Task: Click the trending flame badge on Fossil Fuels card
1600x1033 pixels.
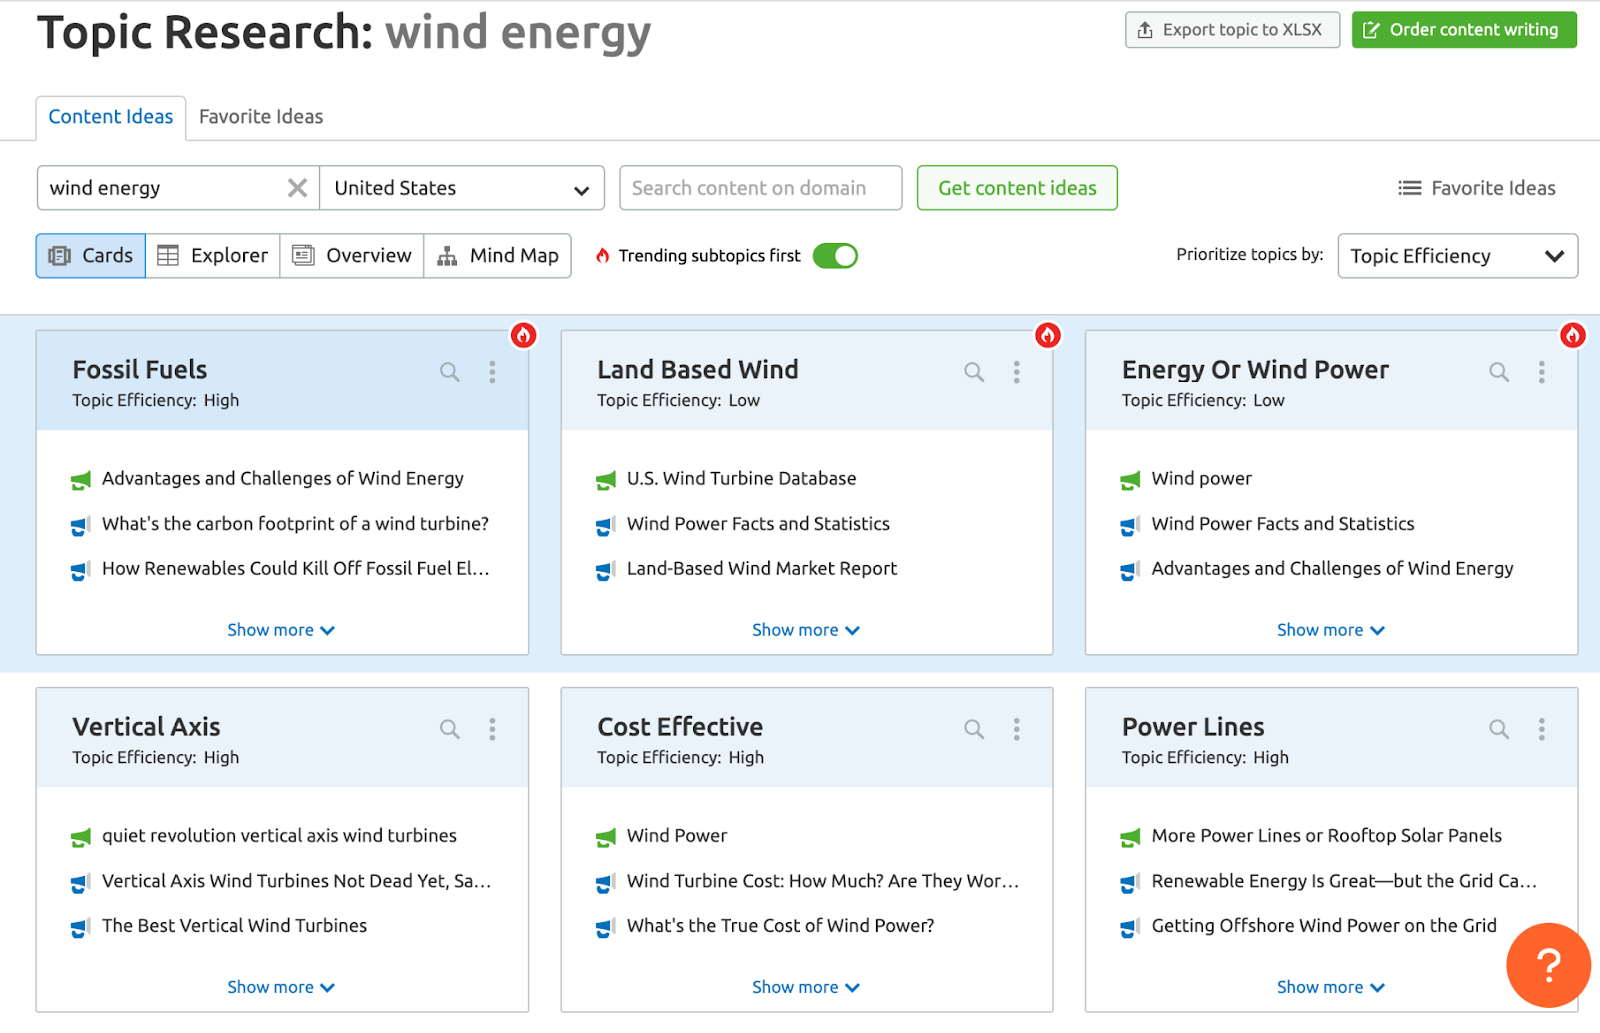Action: (523, 335)
